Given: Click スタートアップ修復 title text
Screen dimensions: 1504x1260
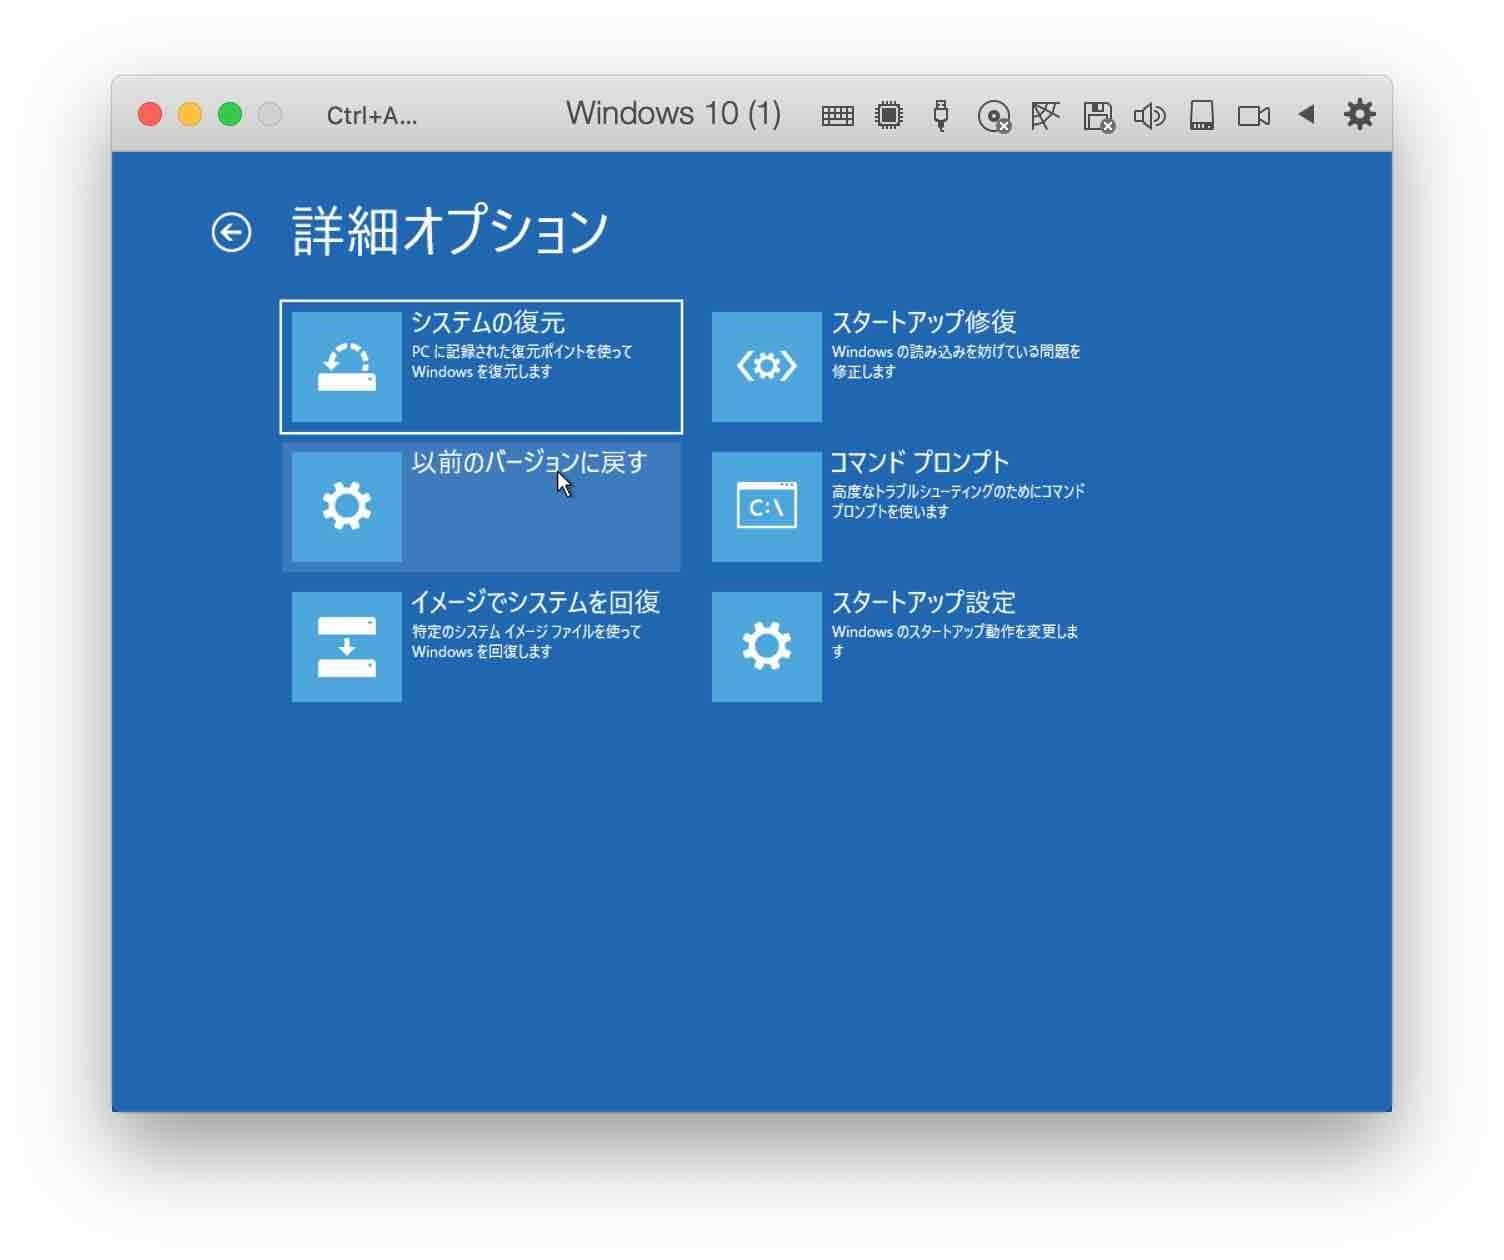Looking at the screenshot, I should 924,322.
